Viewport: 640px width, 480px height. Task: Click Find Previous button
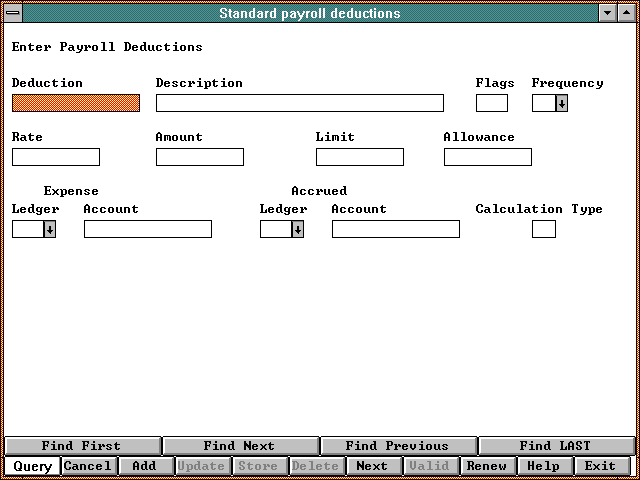(397, 446)
